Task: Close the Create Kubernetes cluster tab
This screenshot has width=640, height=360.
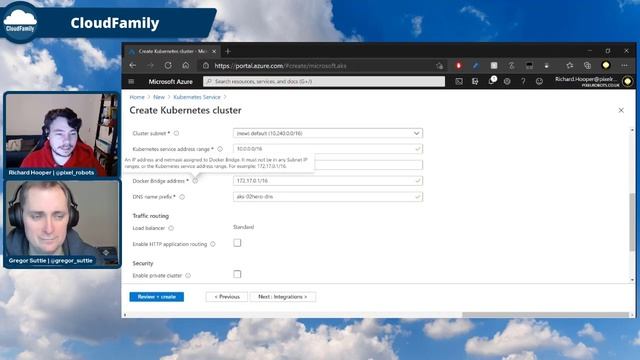Action: coord(214,51)
